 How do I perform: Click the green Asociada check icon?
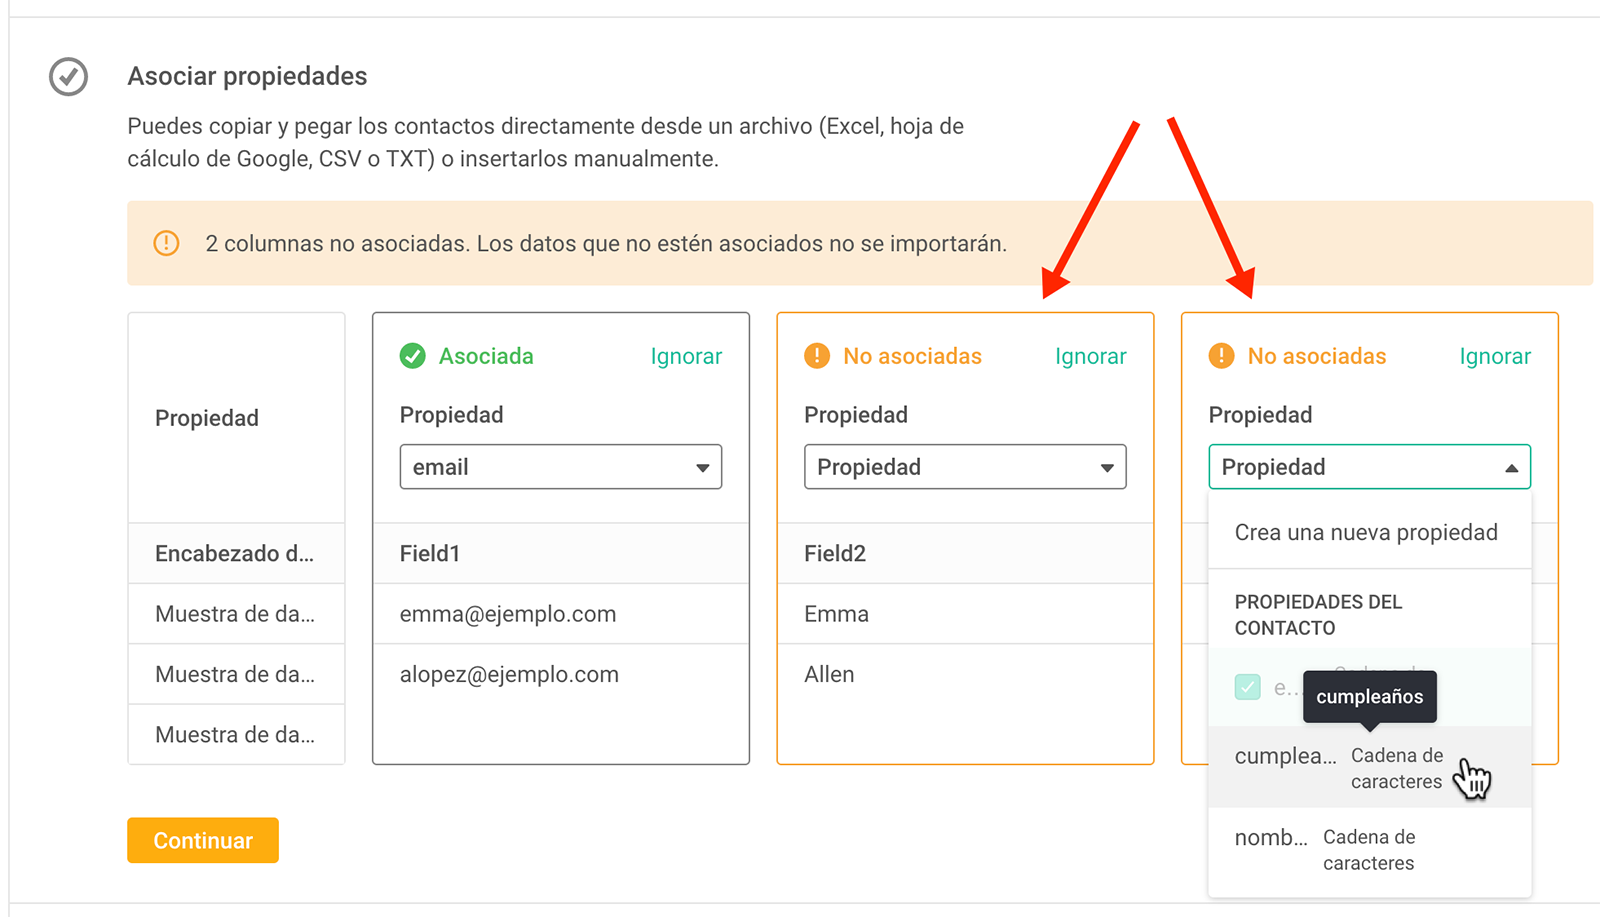coord(413,356)
